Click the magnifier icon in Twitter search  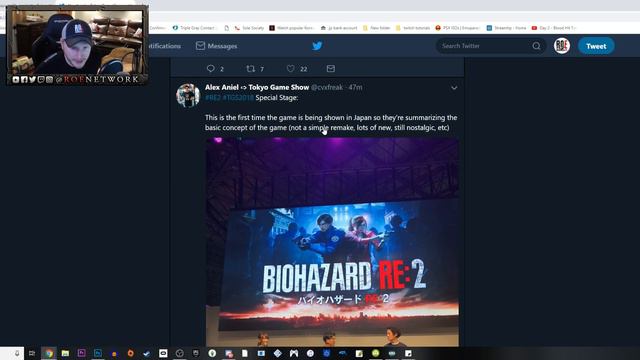point(536,46)
